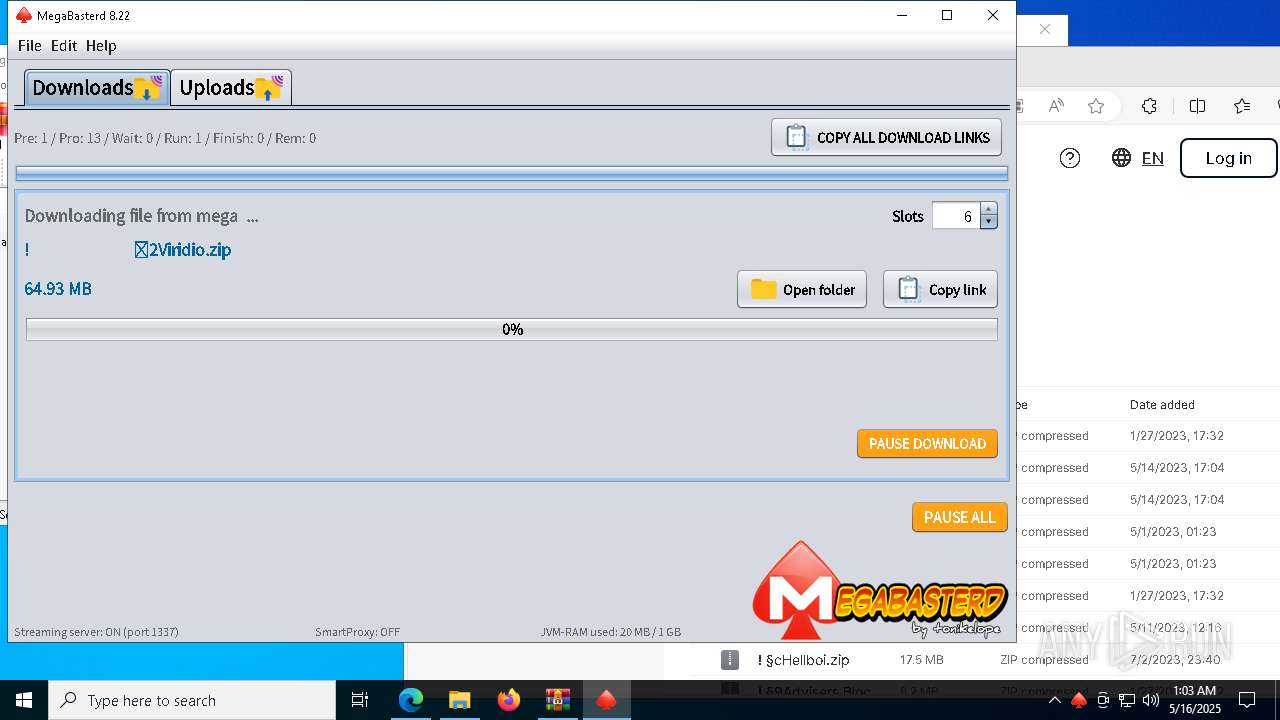The height and width of the screenshot is (720, 1280).
Task: Click the Meet Now tray icon
Action: click(1103, 700)
